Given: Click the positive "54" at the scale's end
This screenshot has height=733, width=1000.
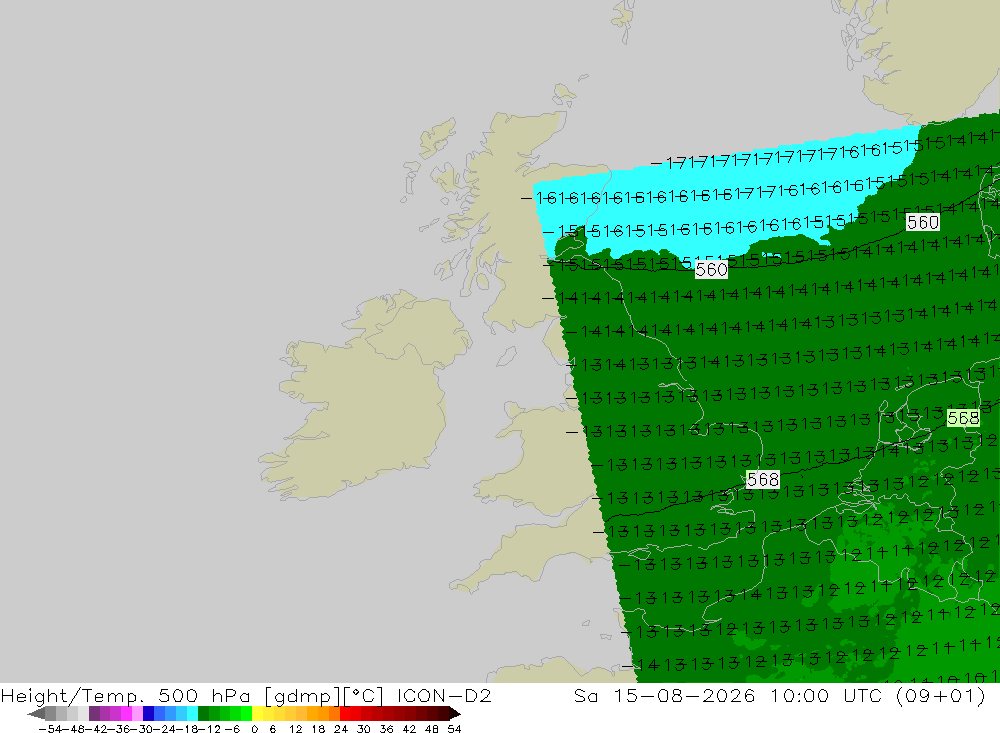Looking at the screenshot, I should (x=454, y=729).
